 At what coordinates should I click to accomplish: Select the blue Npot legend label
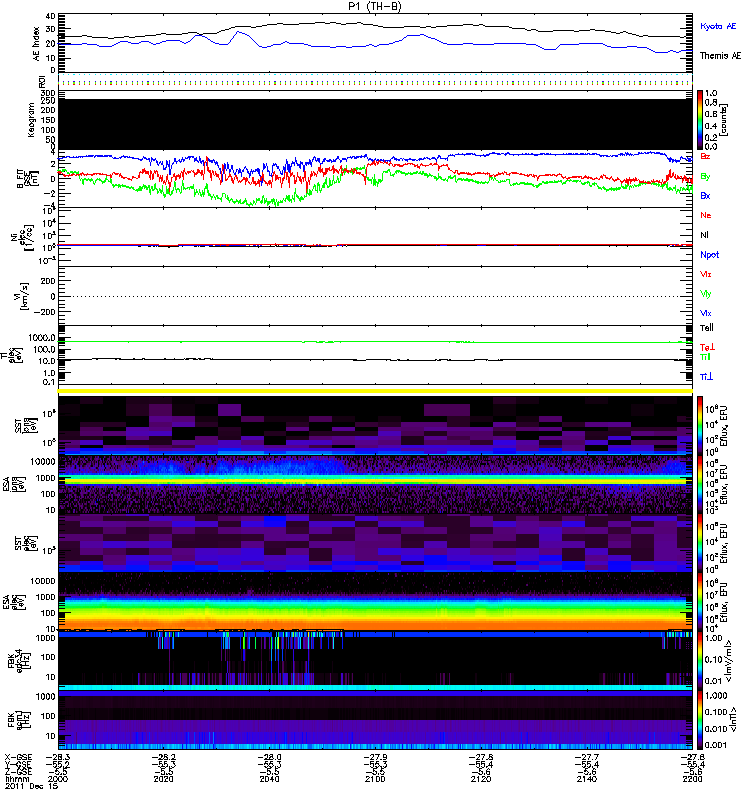click(x=709, y=254)
